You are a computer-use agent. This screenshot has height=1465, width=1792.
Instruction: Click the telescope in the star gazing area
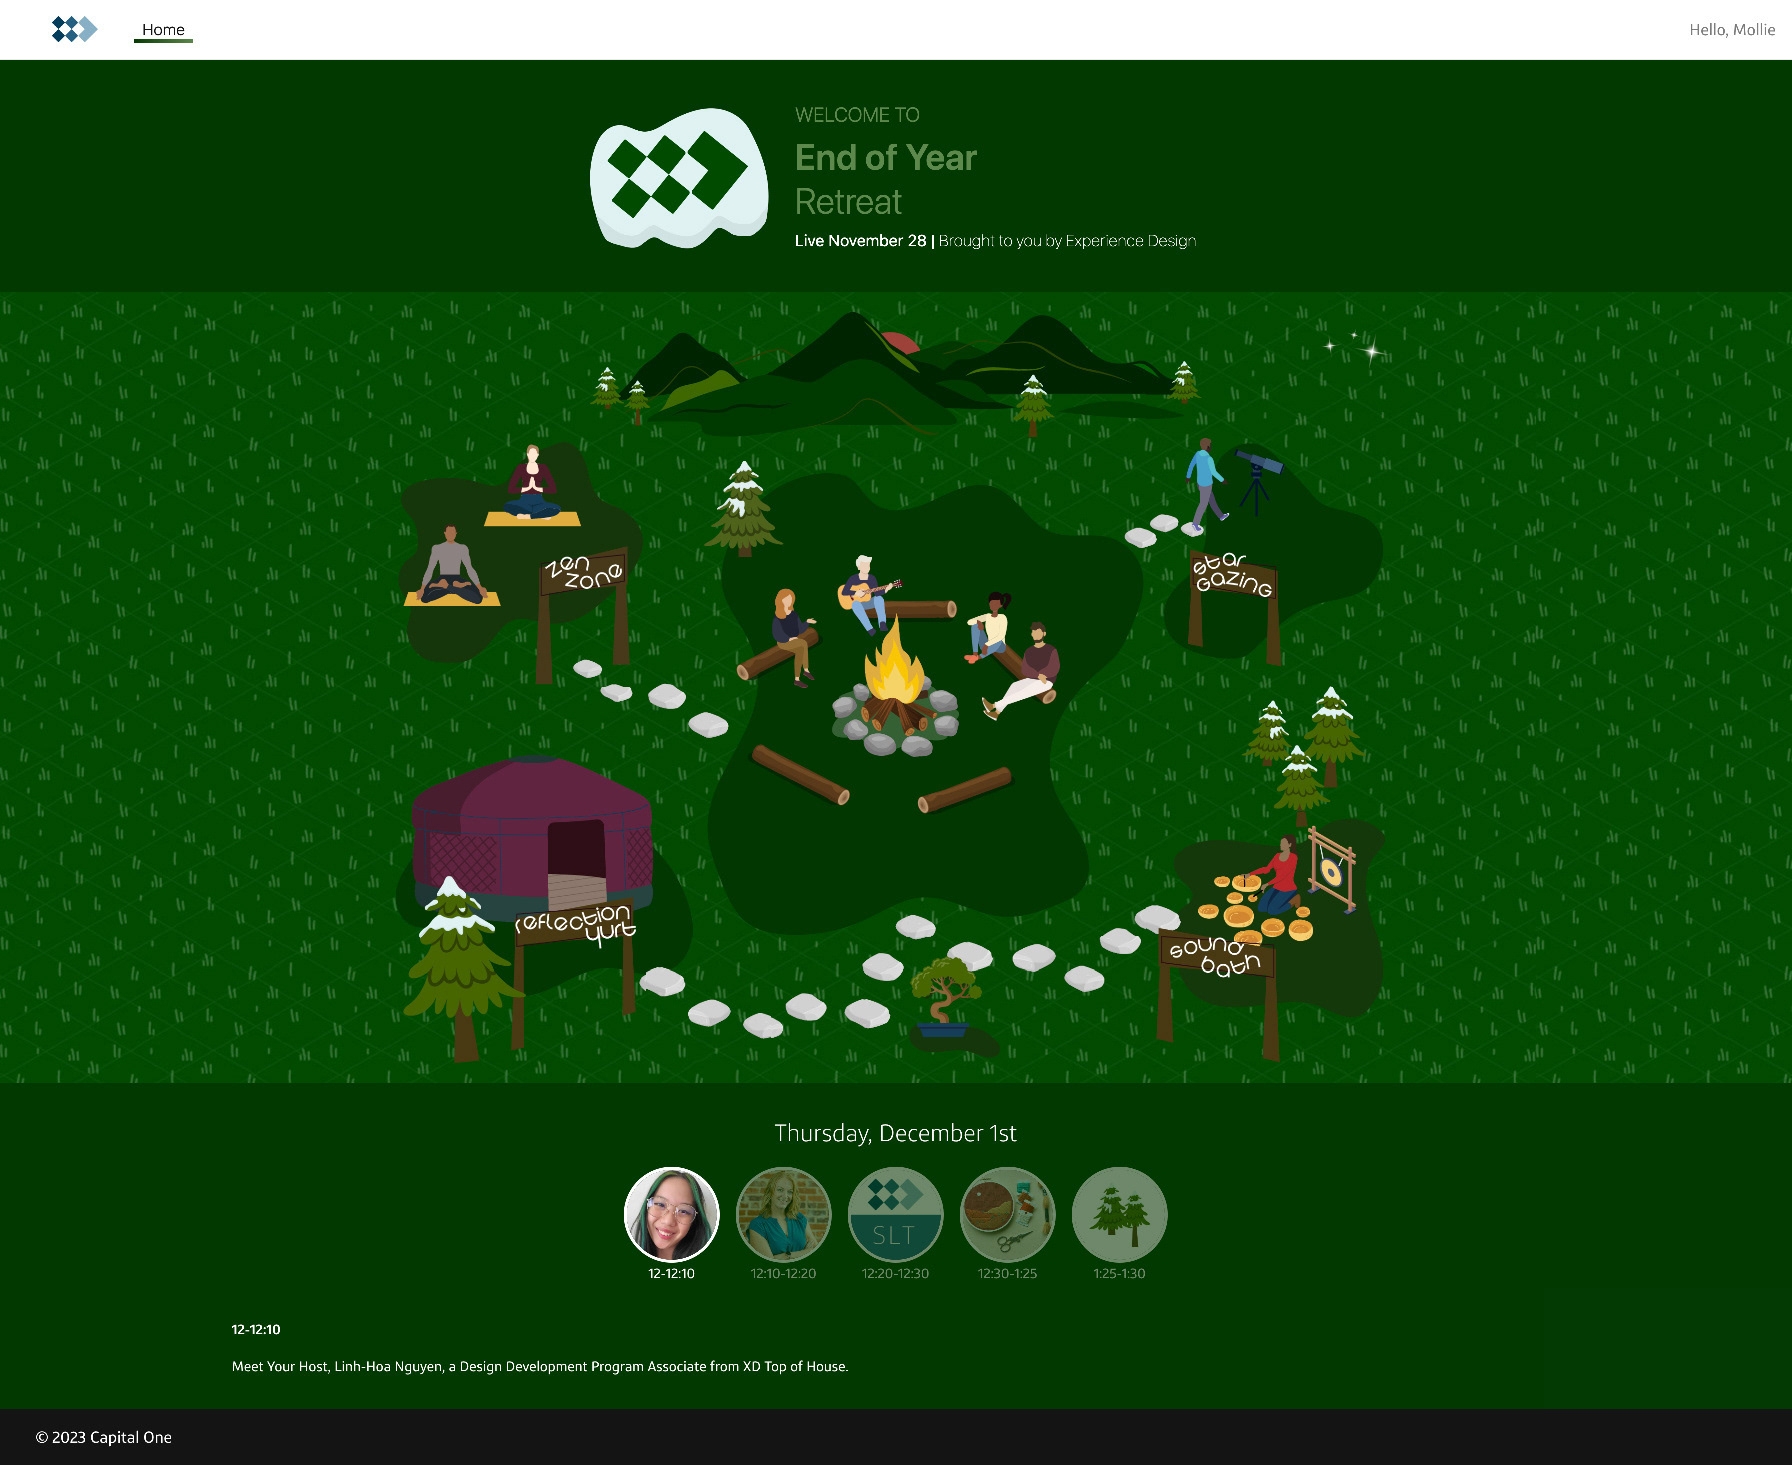(1258, 481)
